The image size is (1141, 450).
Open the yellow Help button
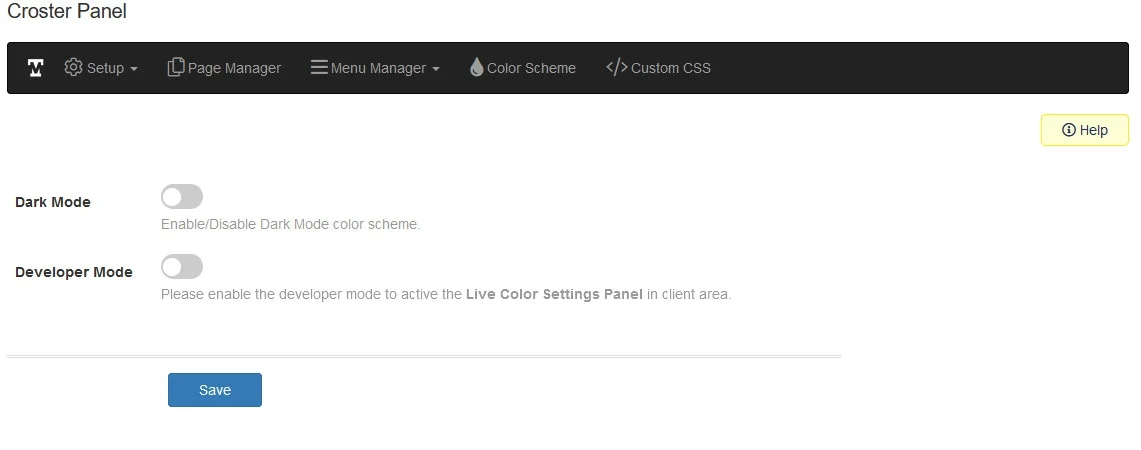coord(1085,130)
